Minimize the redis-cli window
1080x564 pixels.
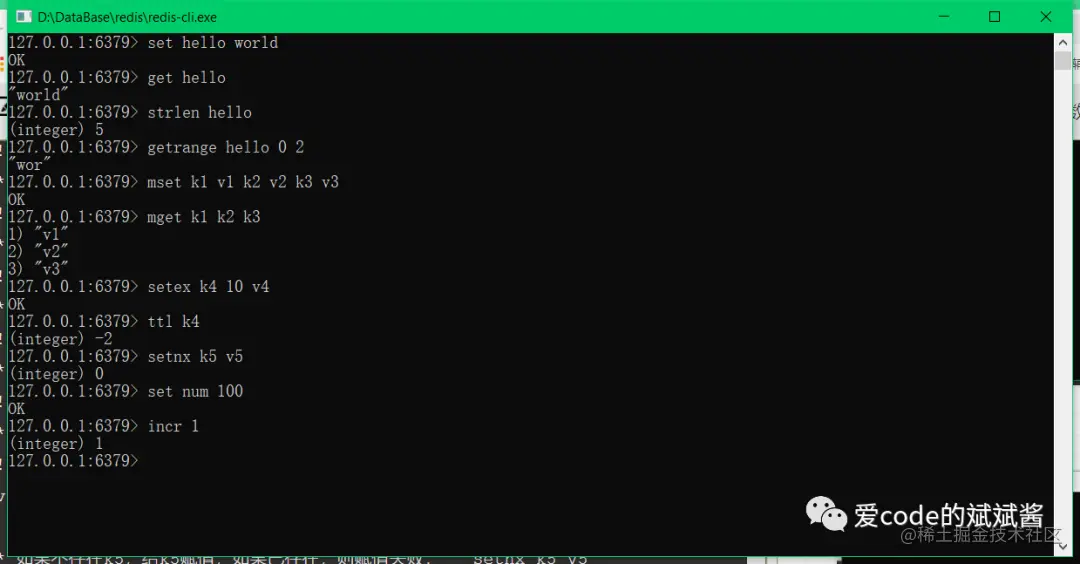944,17
